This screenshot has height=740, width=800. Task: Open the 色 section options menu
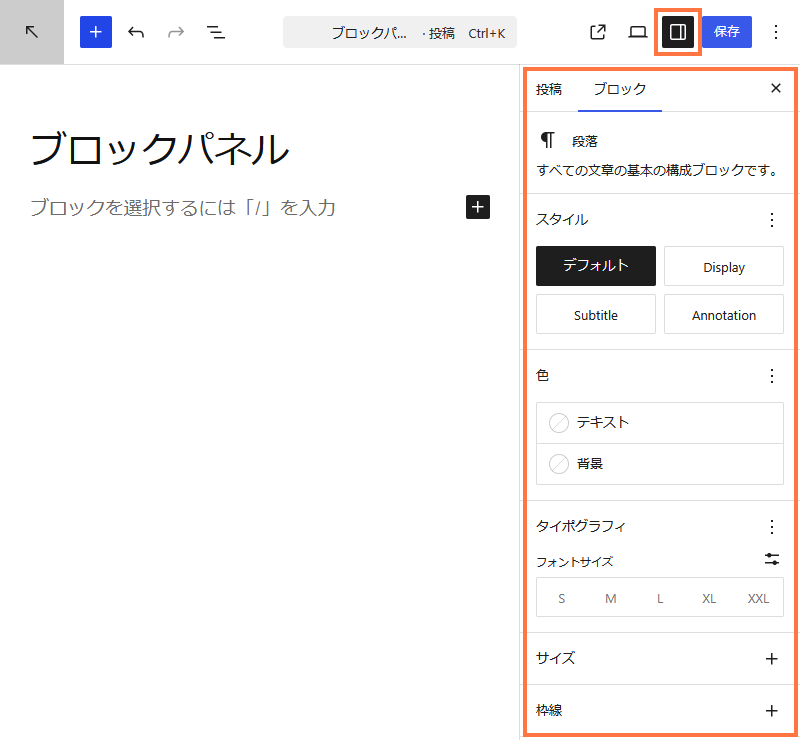pos(771,376)
